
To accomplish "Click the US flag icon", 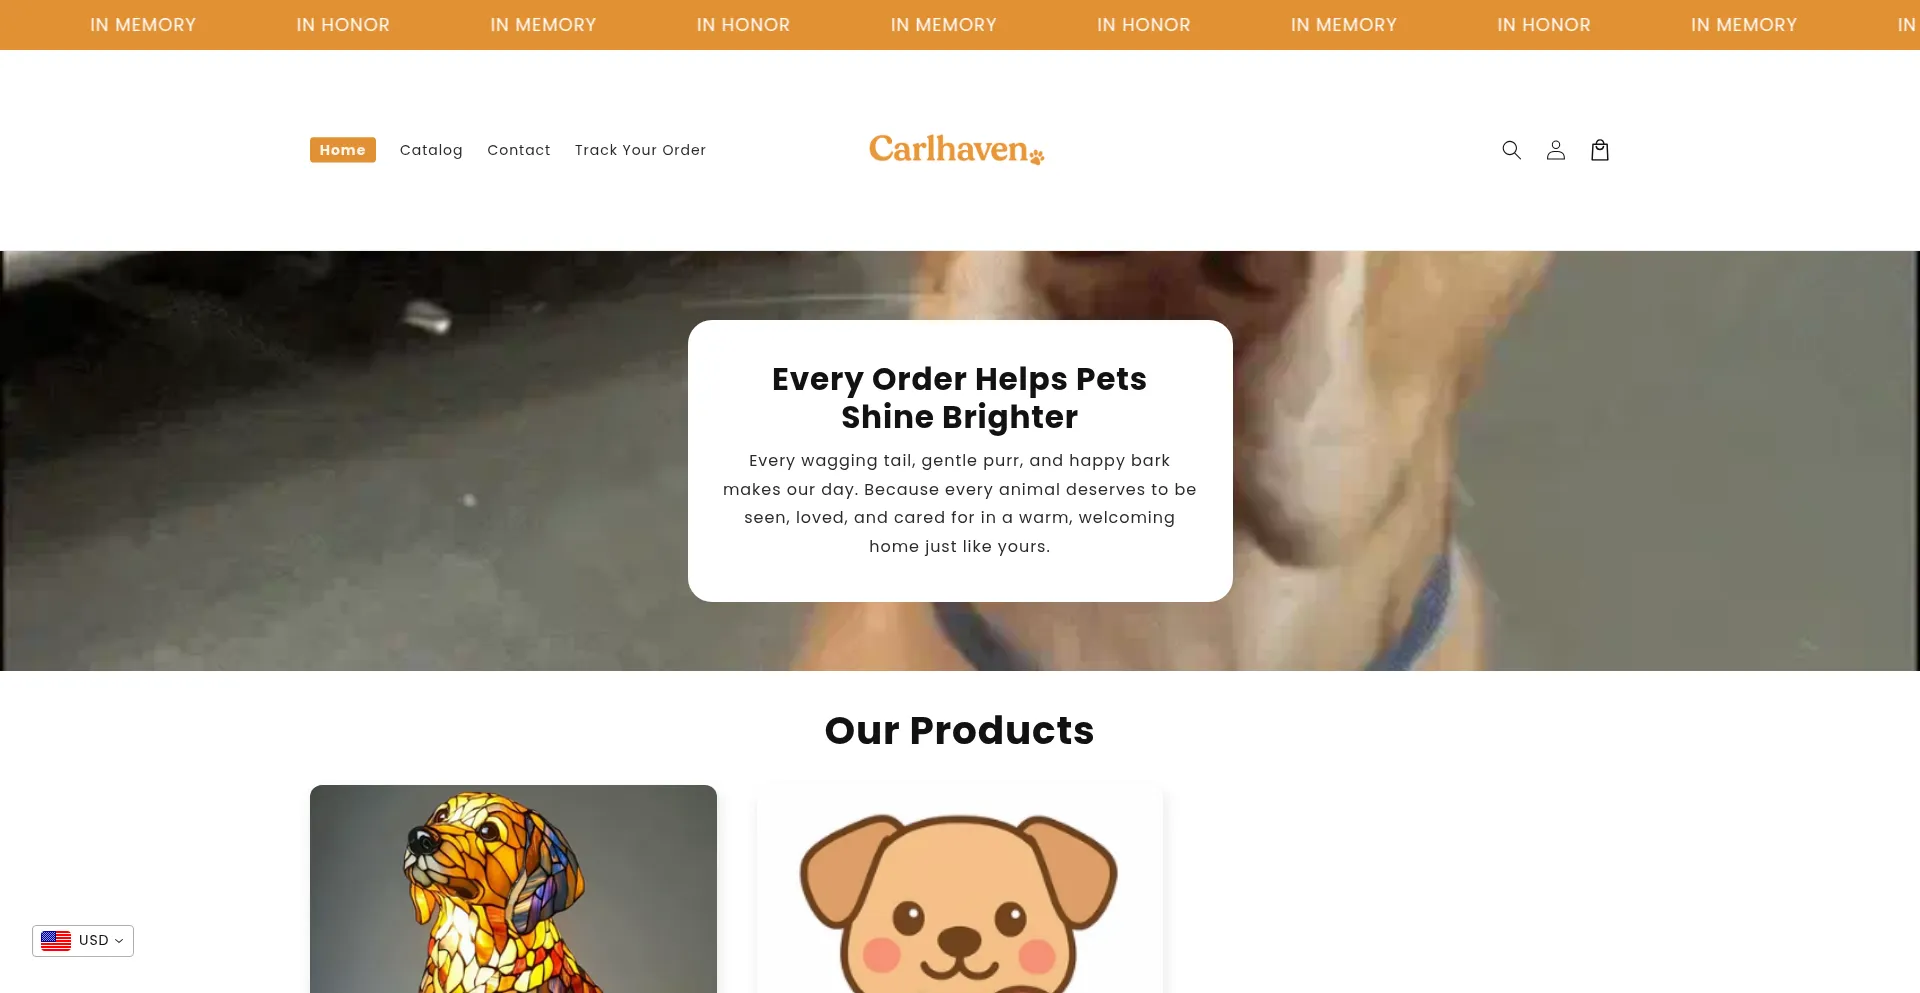I will coord(56,941).
